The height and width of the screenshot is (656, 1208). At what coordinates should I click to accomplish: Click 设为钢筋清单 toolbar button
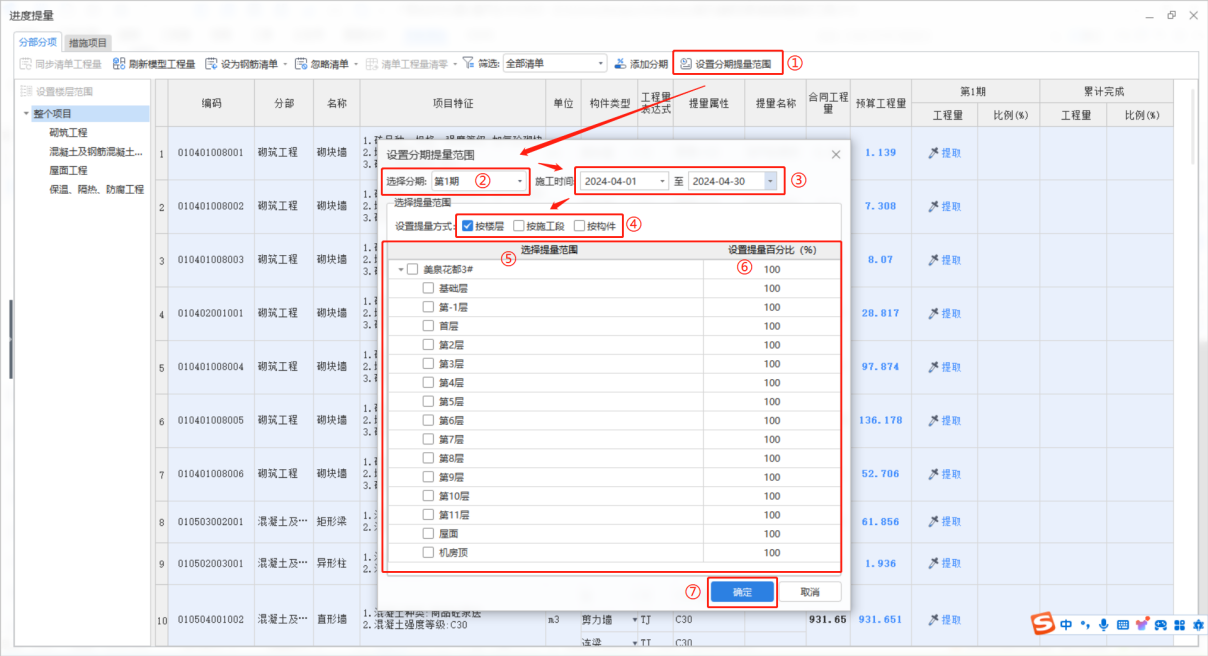pos(241,64)
